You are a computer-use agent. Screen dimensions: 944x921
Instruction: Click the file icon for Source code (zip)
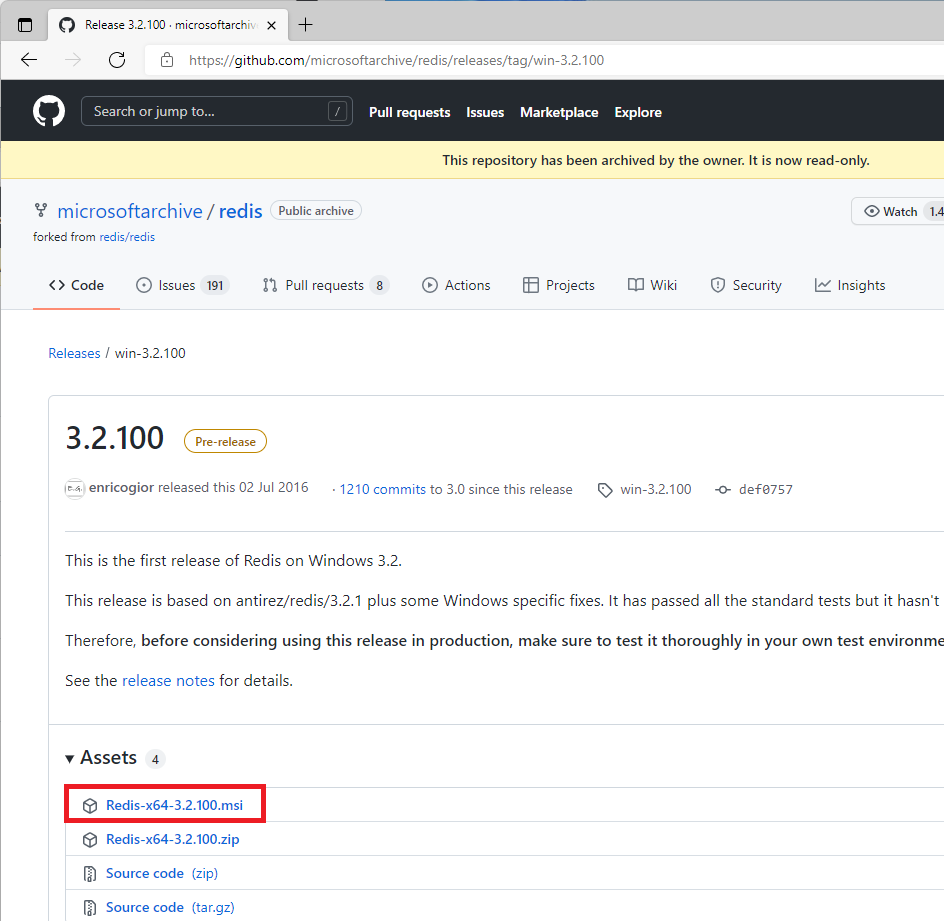(90, 873)
